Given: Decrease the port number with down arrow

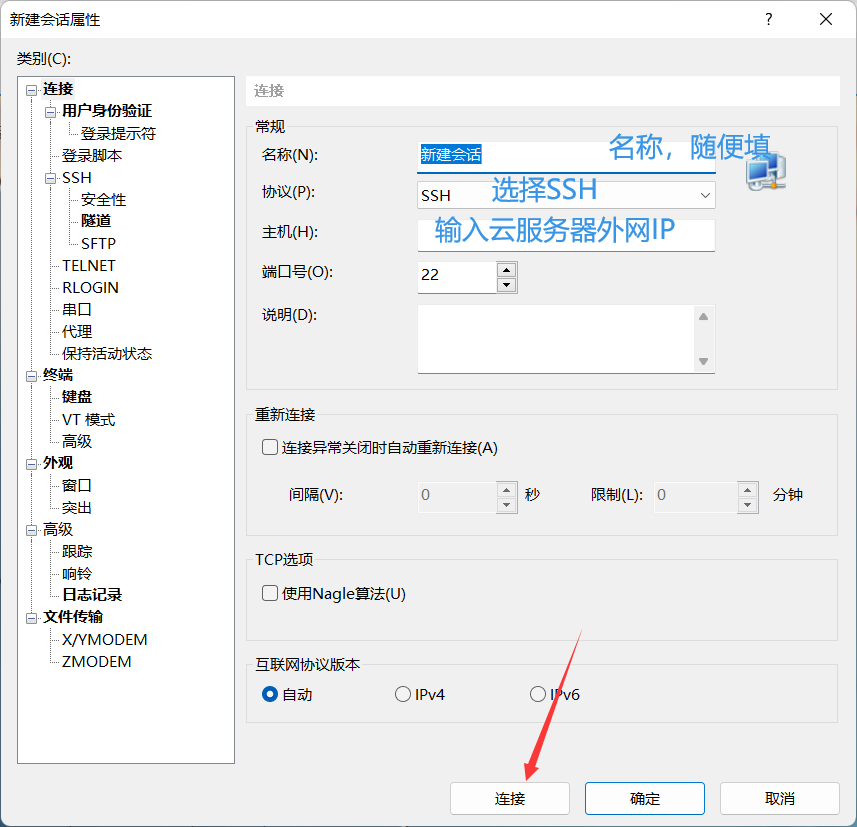Looking at the screenshot, I should [507, 285].
